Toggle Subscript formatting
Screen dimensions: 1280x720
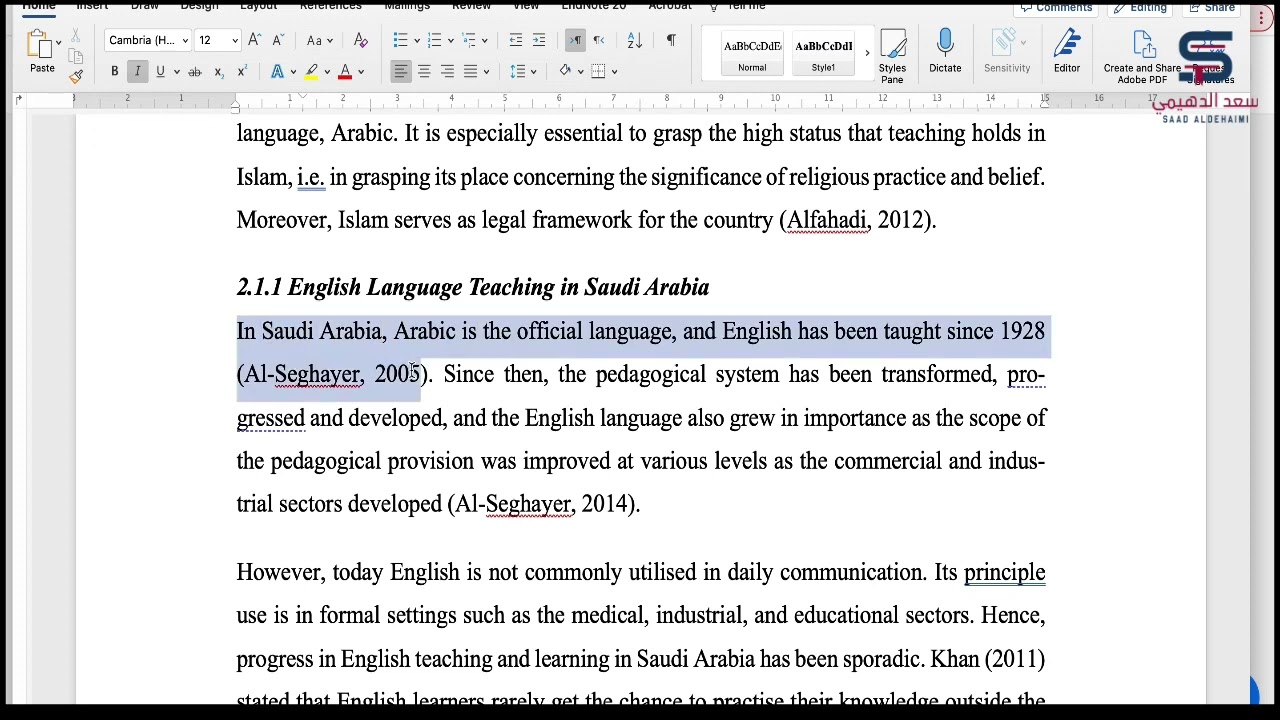(220, 71)
